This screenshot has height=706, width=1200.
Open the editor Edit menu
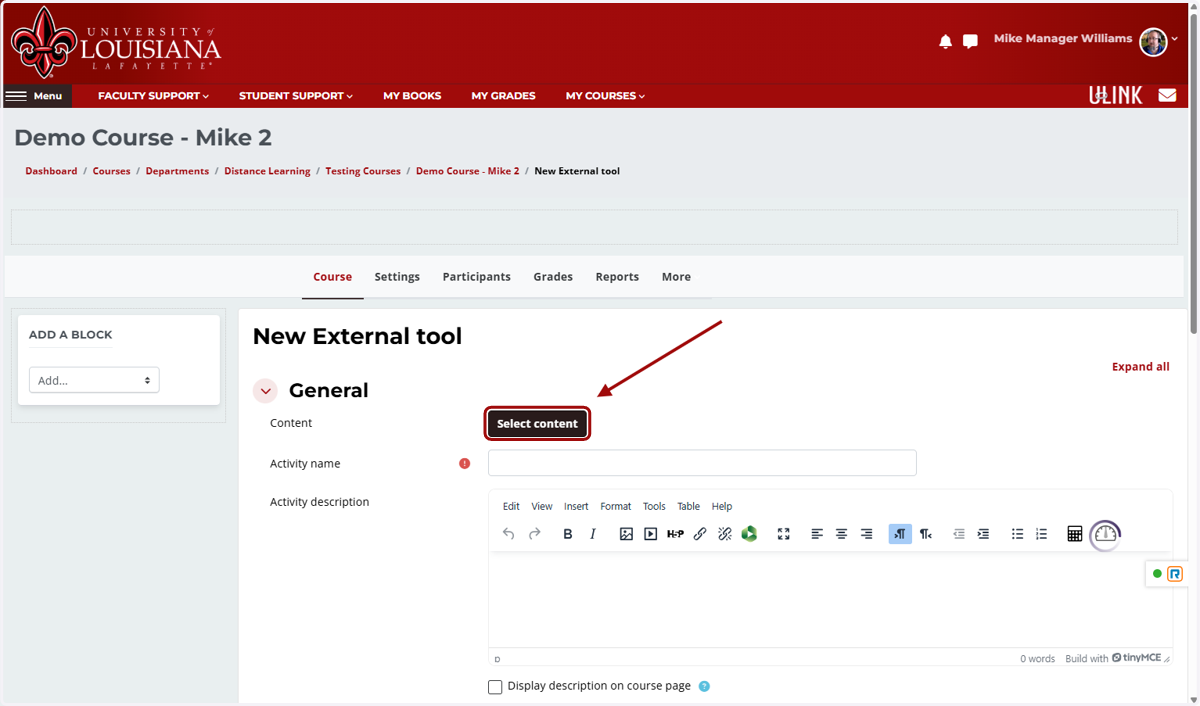point(511,506)
